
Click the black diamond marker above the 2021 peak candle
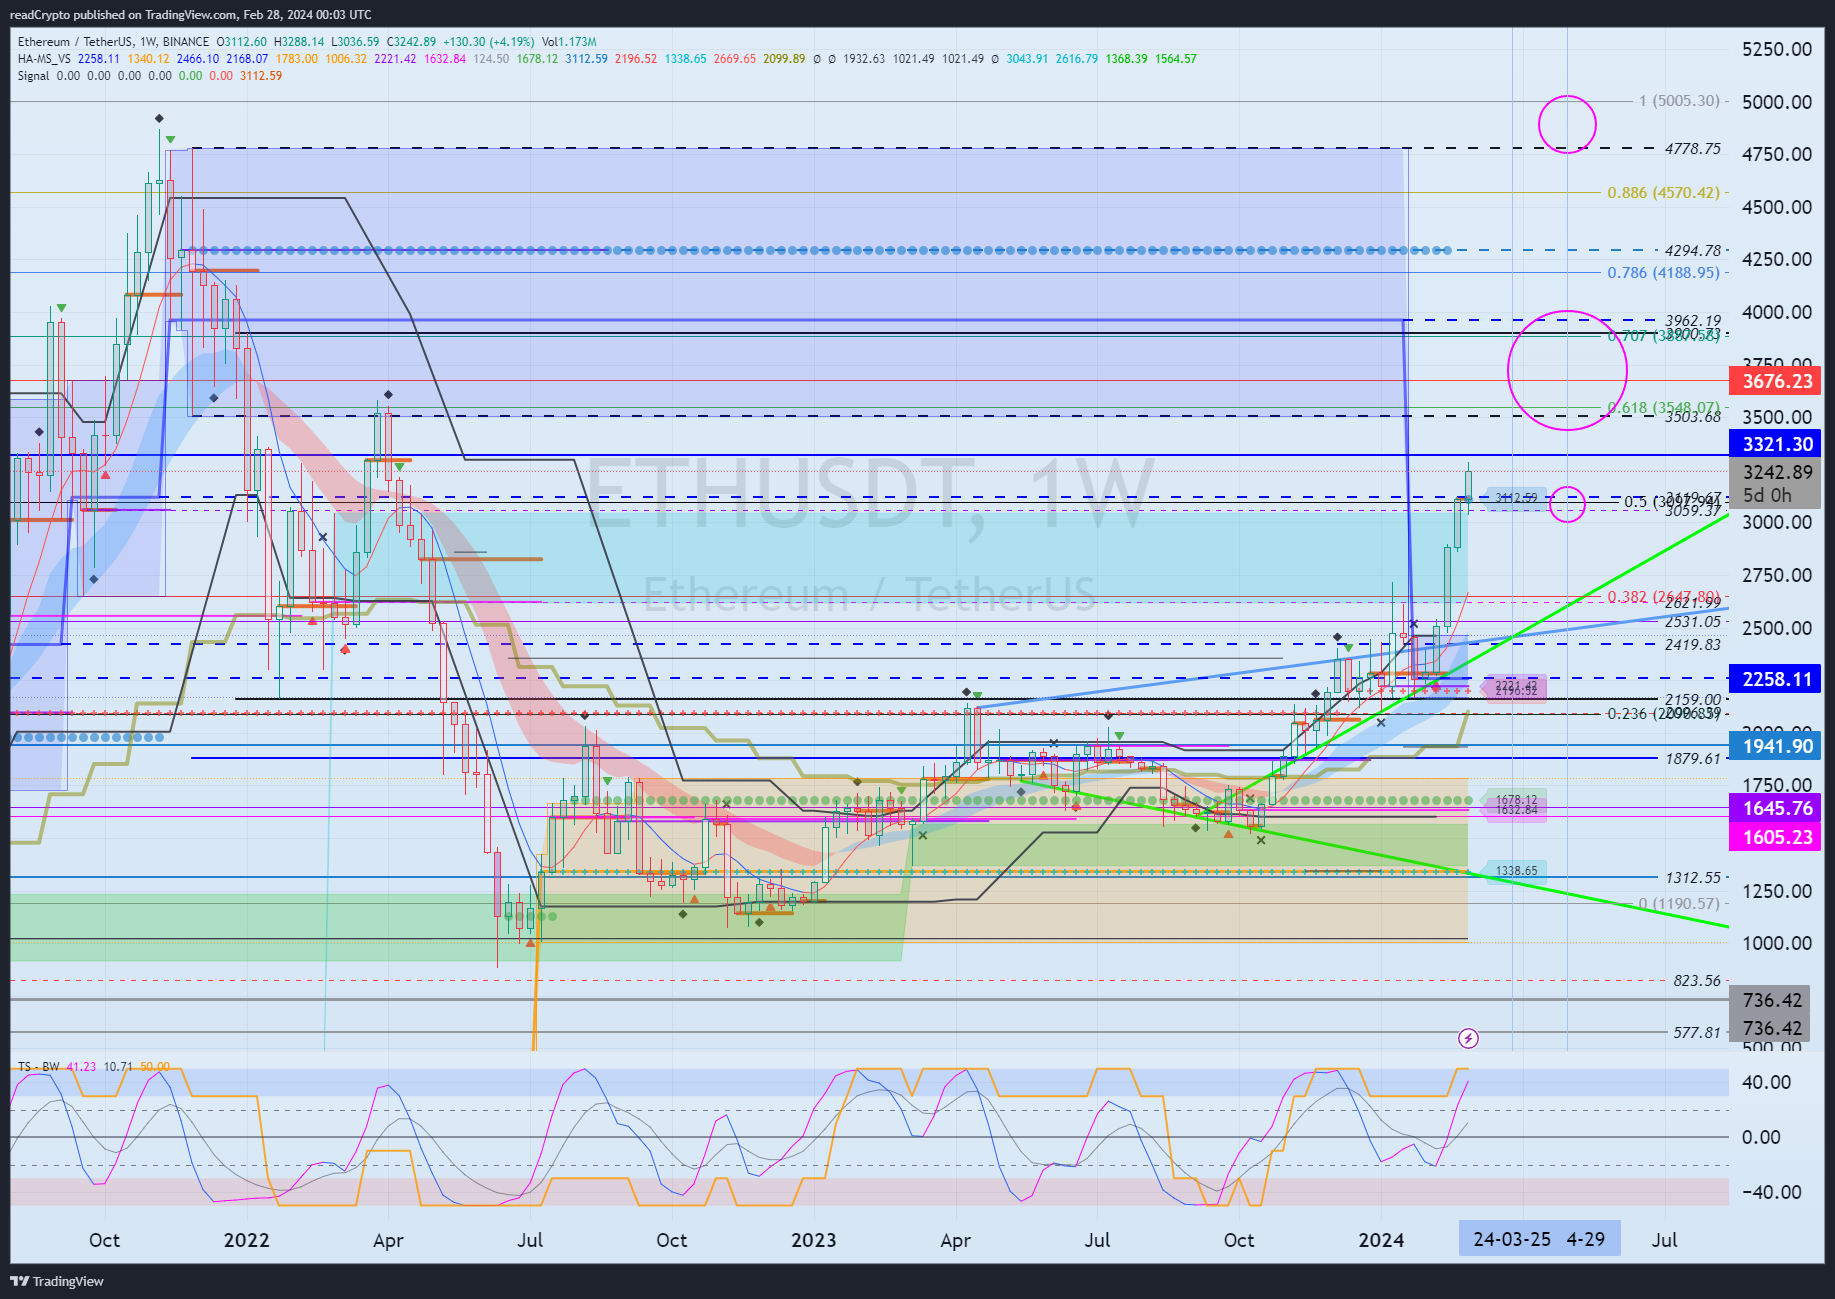(x=159, y=119)
